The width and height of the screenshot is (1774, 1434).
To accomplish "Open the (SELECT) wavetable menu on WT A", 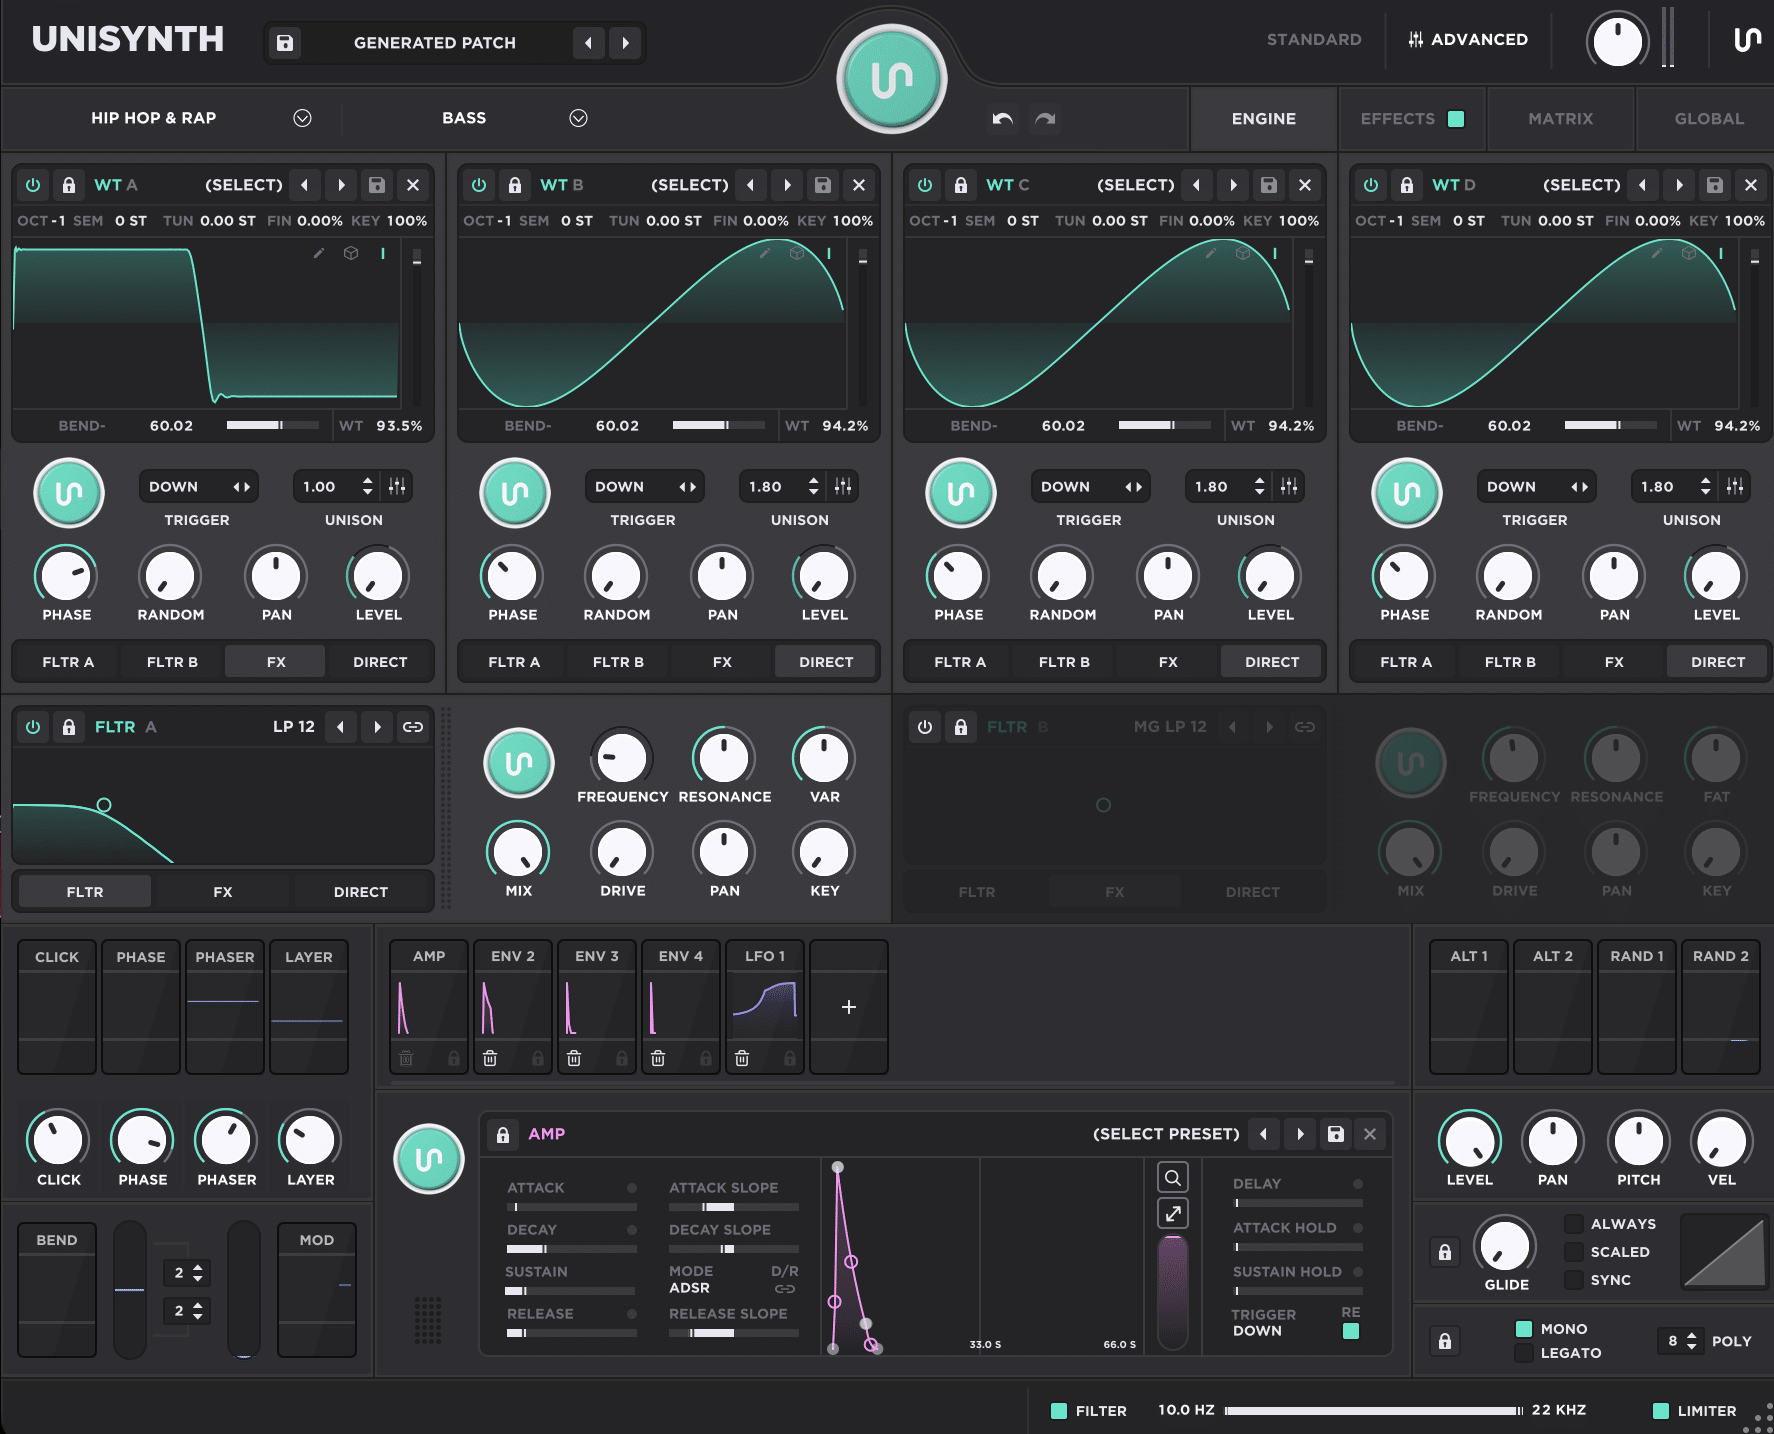I will pyautogui.click(x=242, y=185).
